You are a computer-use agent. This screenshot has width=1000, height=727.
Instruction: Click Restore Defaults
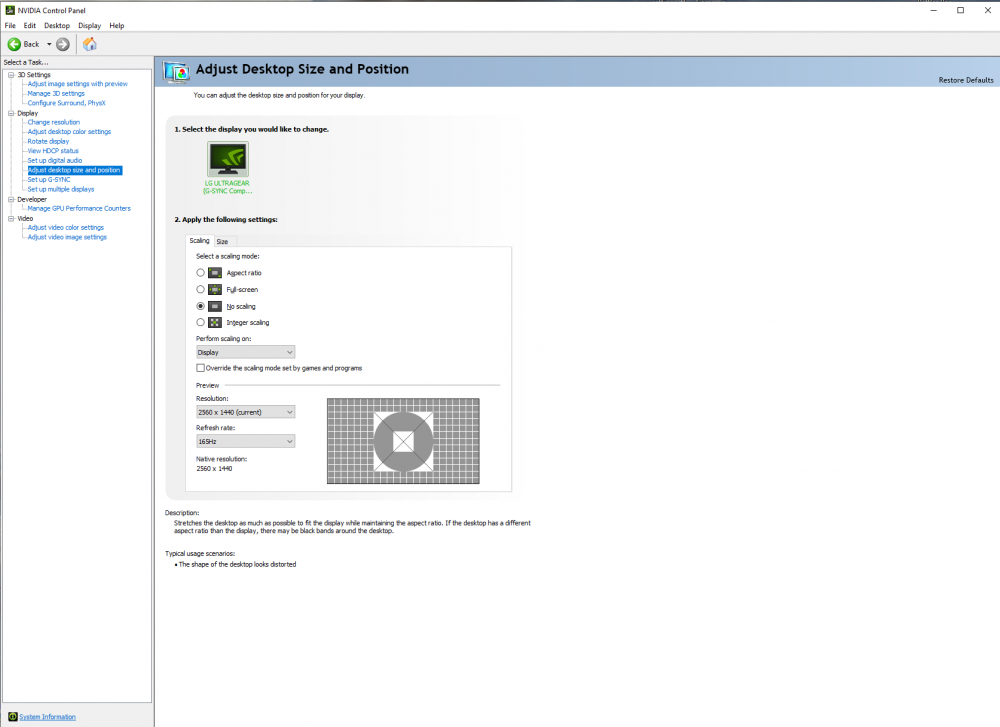[x=965, y=80]
